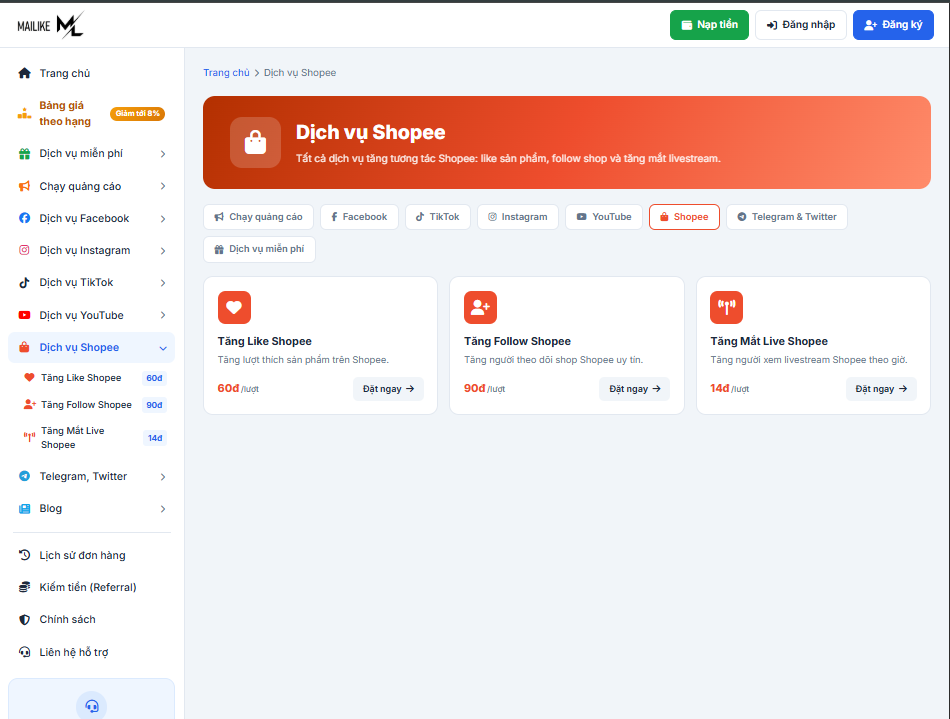
Task: Click the Telegram icon in the sidebar
Action: tap(24, 476)
